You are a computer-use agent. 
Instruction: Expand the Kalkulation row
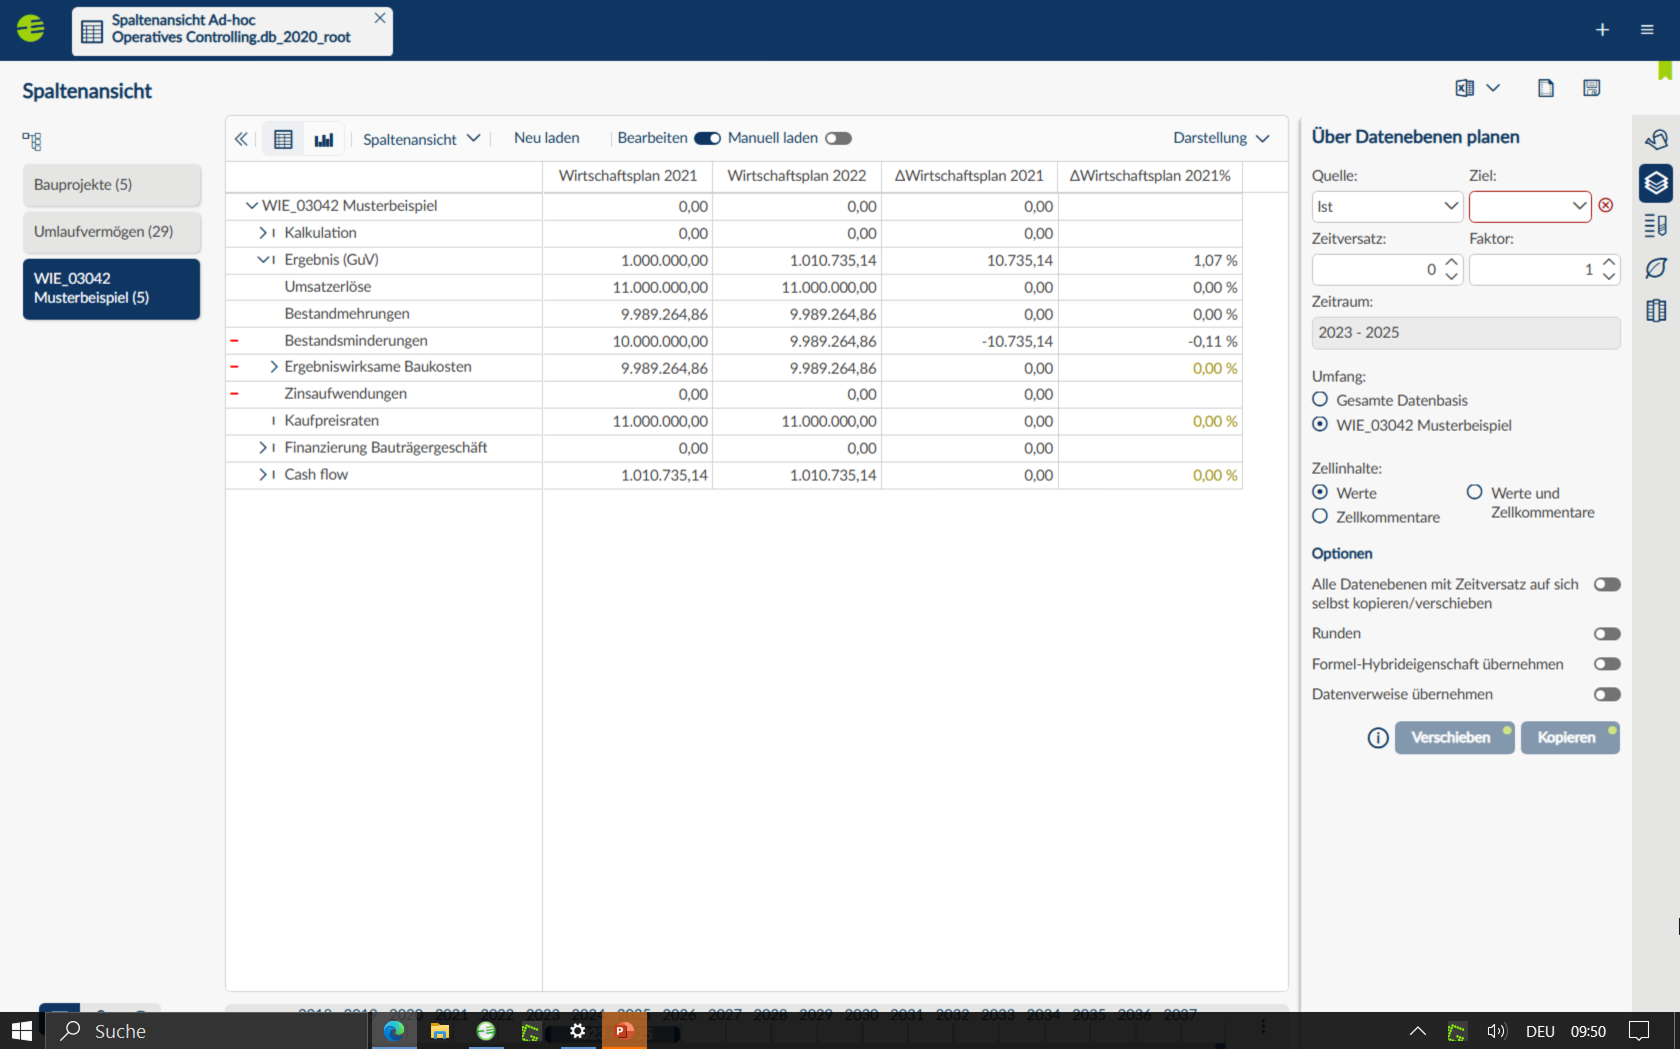pyautogui.click(x=262, y=233)
